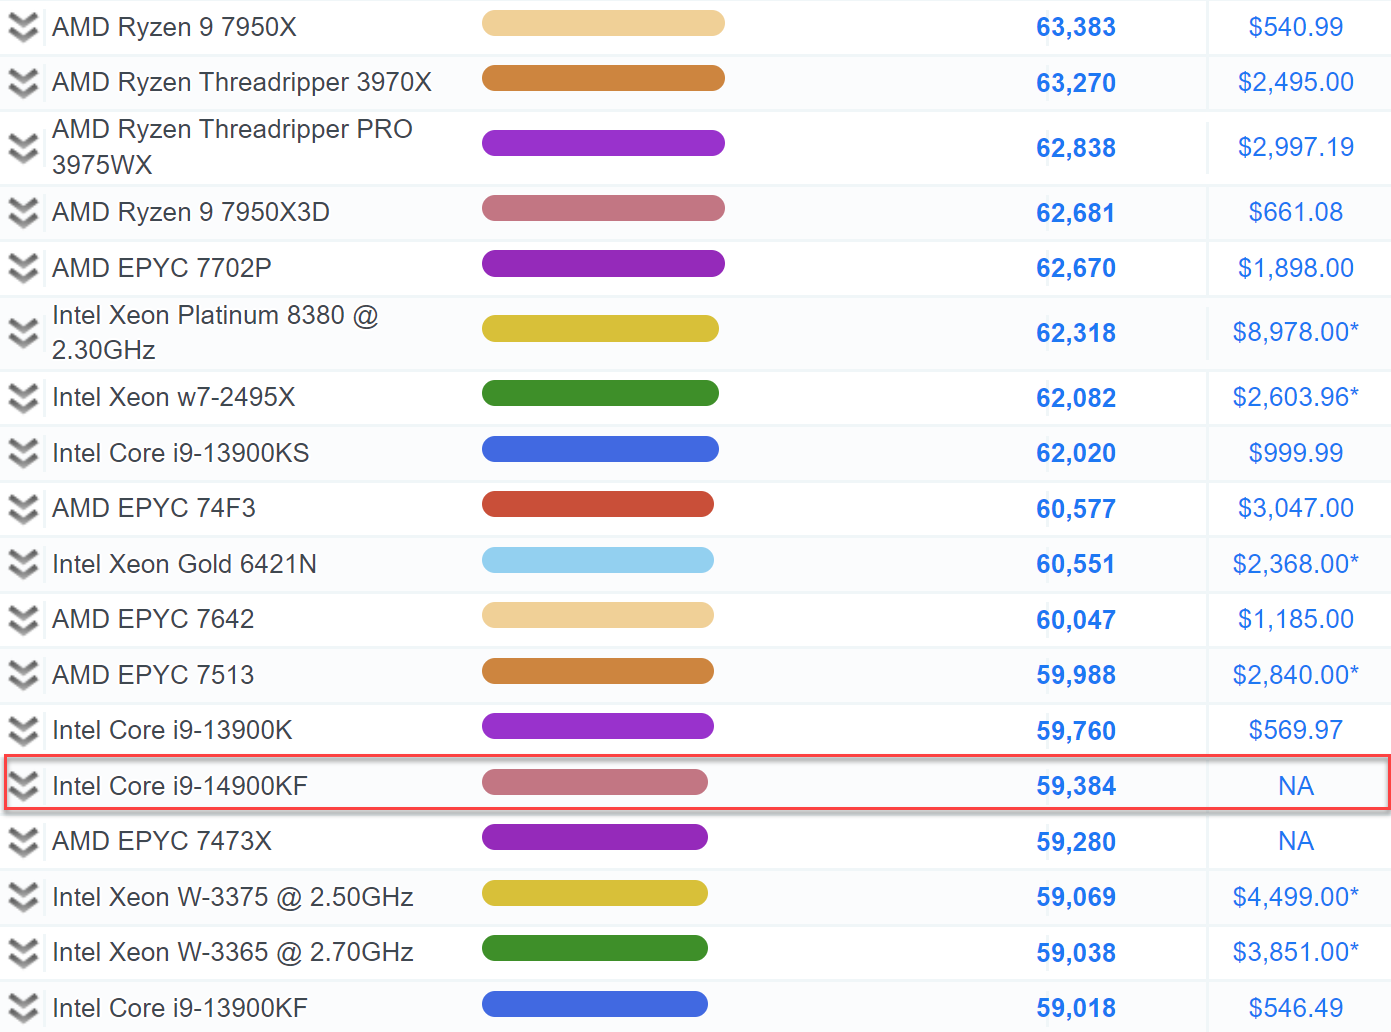Click the 63,383 score for Ryzen 9 7950X

1076,27
